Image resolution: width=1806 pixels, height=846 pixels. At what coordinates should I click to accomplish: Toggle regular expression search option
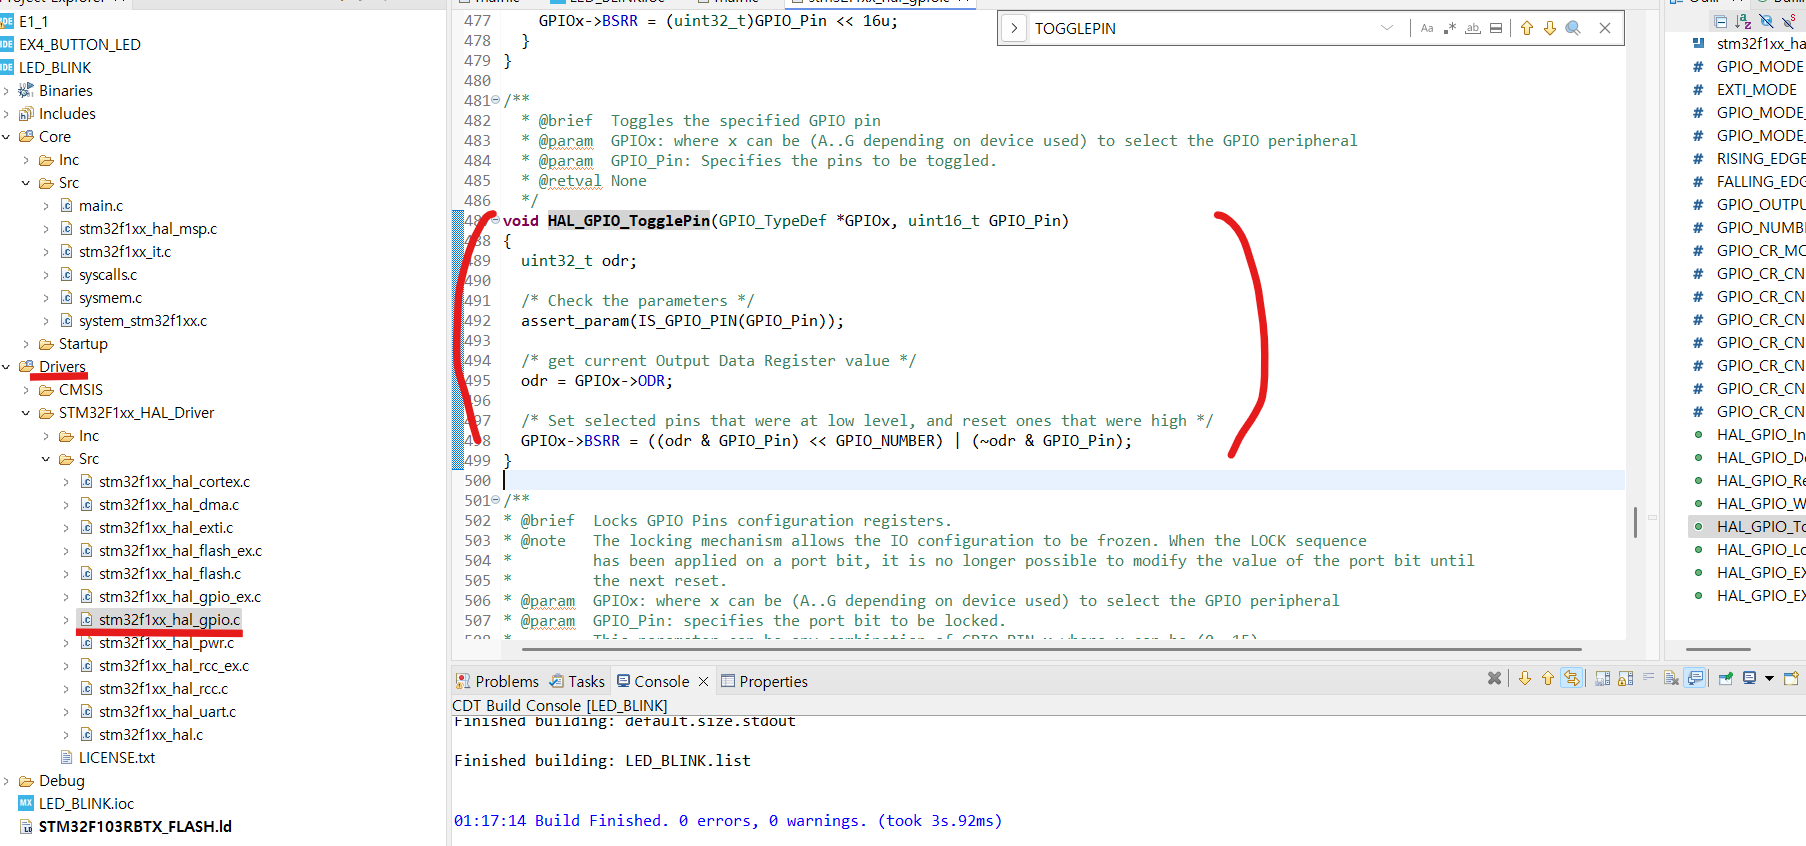1450,28
